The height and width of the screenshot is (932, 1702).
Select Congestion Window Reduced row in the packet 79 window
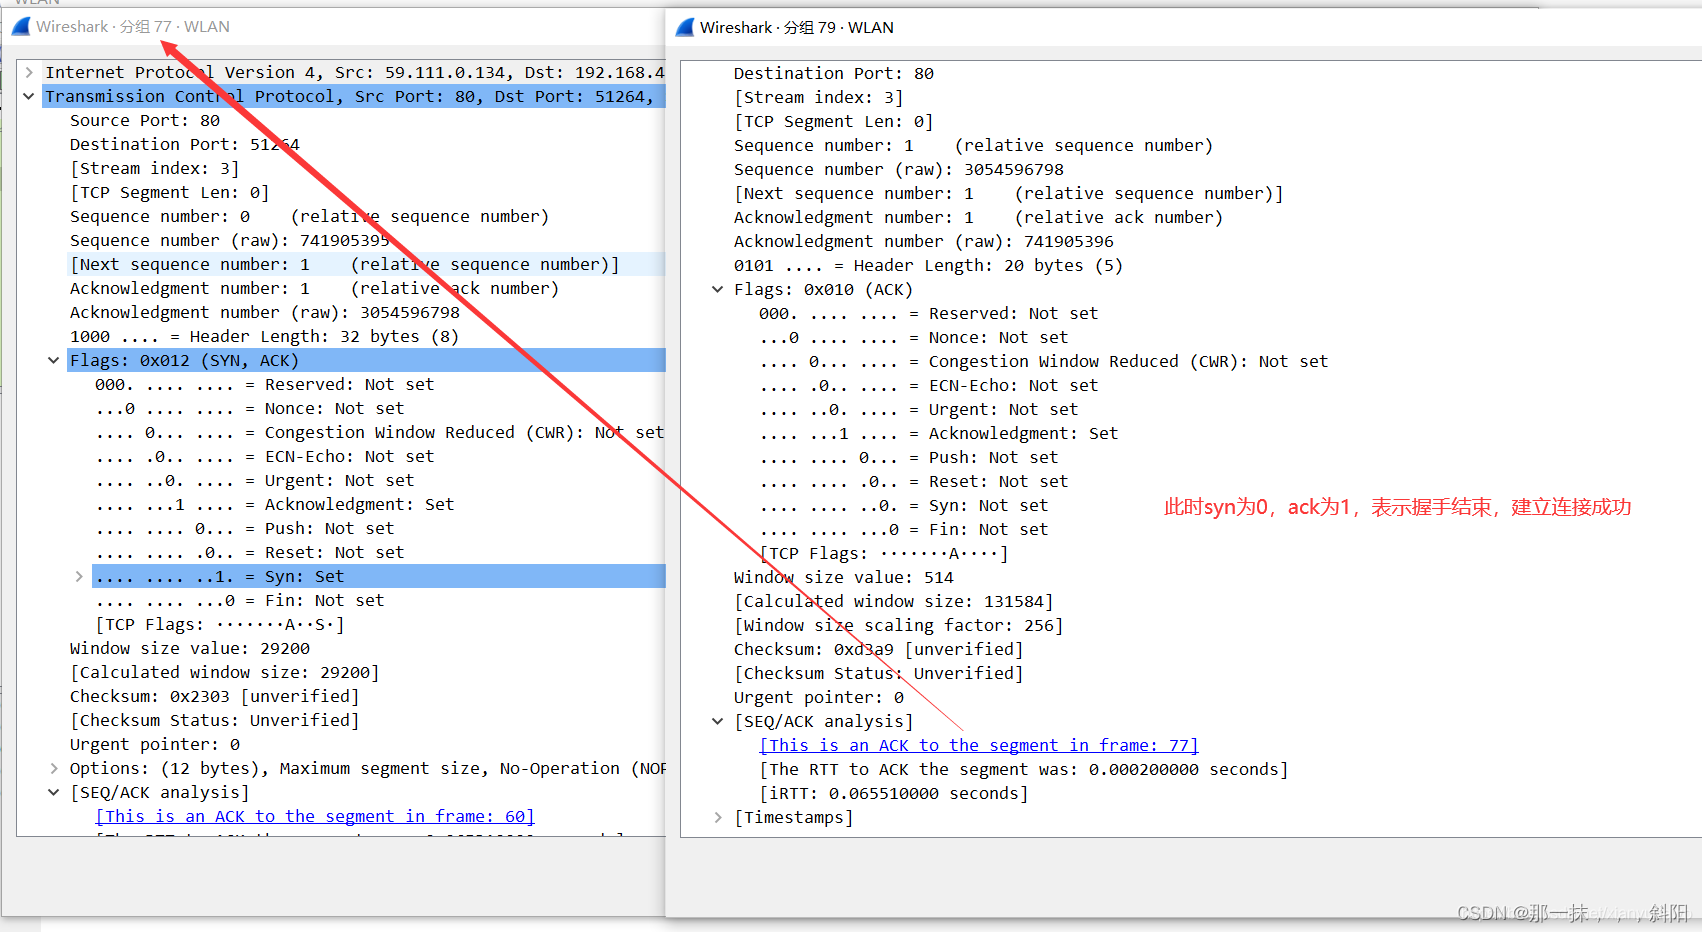pyautogui.click(x=1044, y=361)
